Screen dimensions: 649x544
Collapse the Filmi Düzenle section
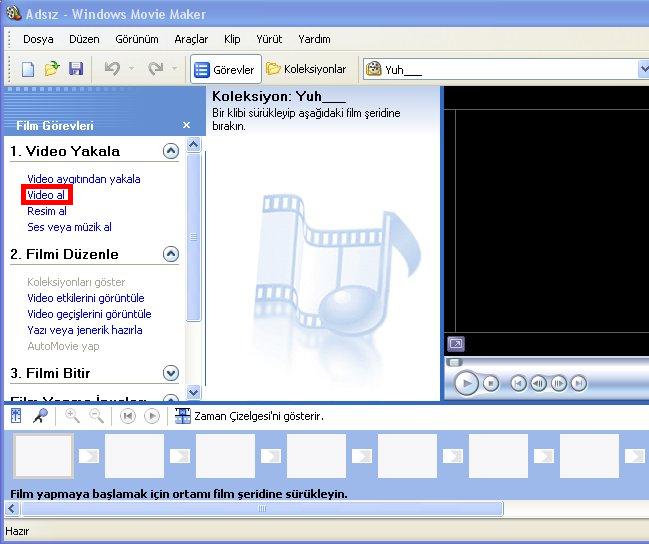point(170,254)
